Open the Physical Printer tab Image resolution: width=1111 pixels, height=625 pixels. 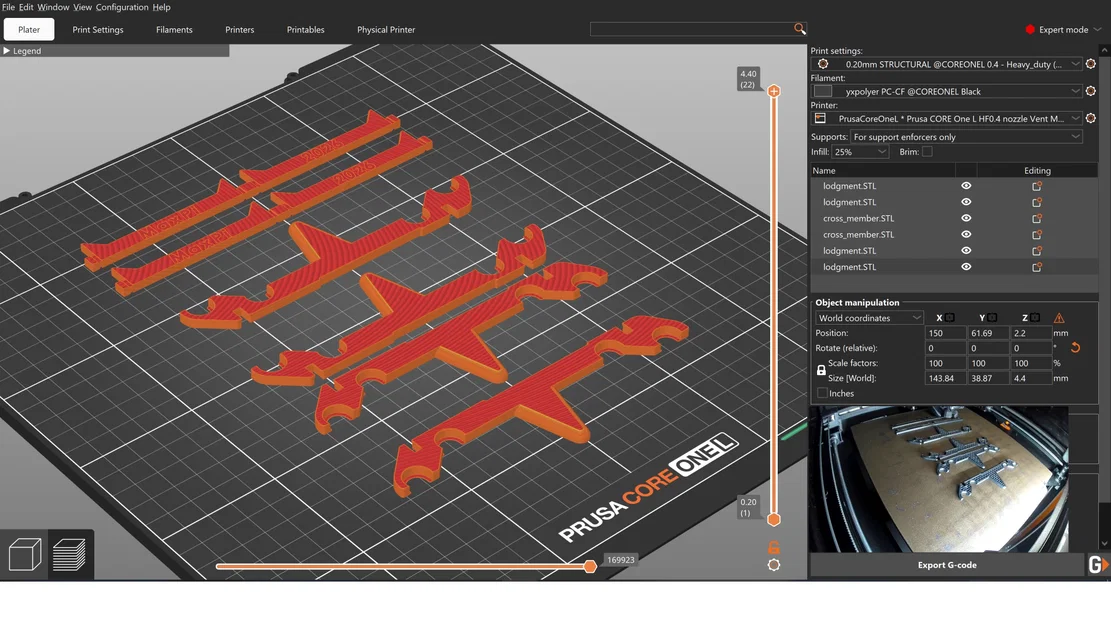pyautogui.click(x=386, y=30)
